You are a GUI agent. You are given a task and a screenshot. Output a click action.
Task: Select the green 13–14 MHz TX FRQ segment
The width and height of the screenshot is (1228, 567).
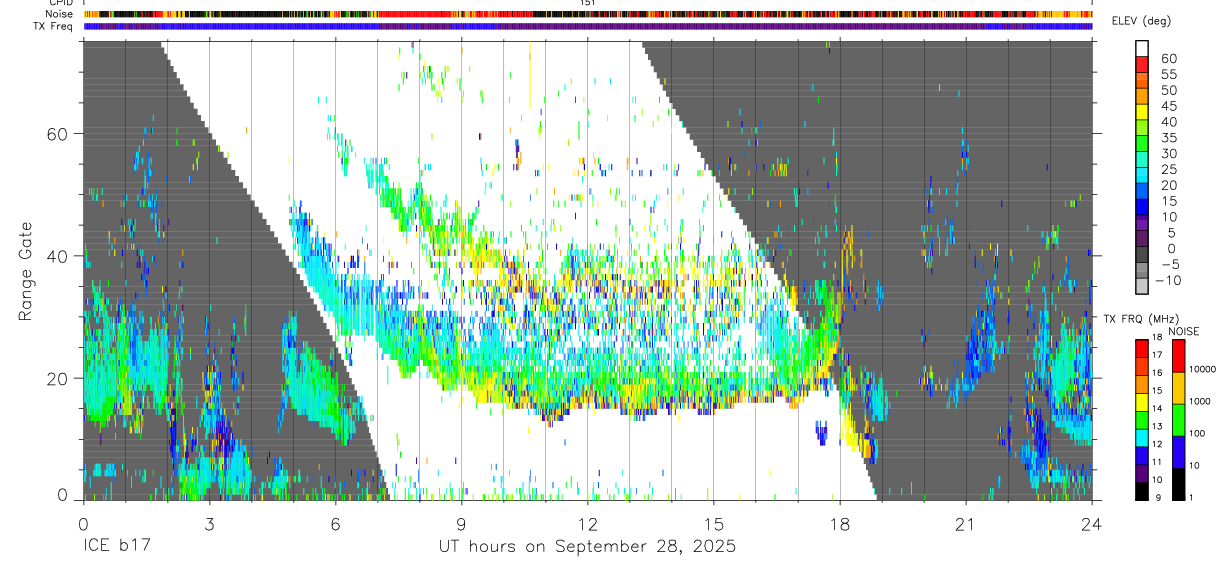1142,420
